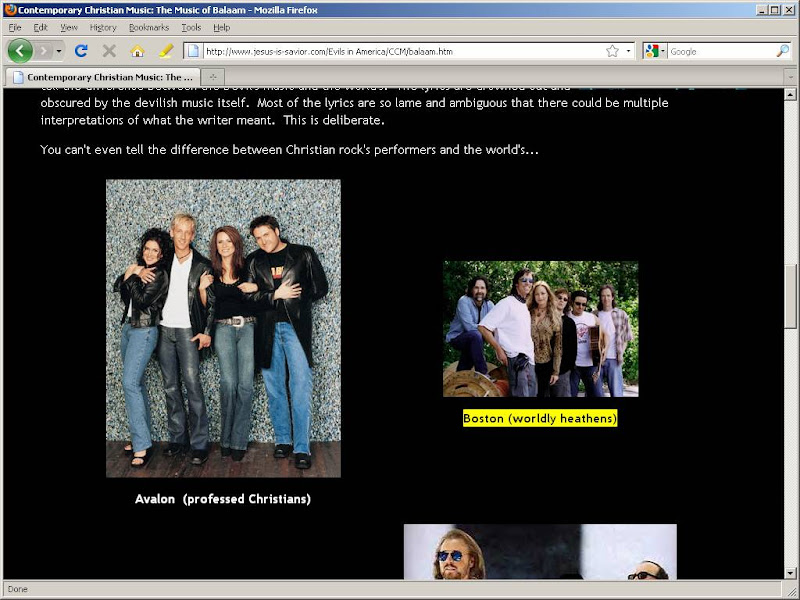The width and height of the screenshot is (800, 600).
Task: Click the 'This is deliberate.' text
Action: [x=334, y=120]
